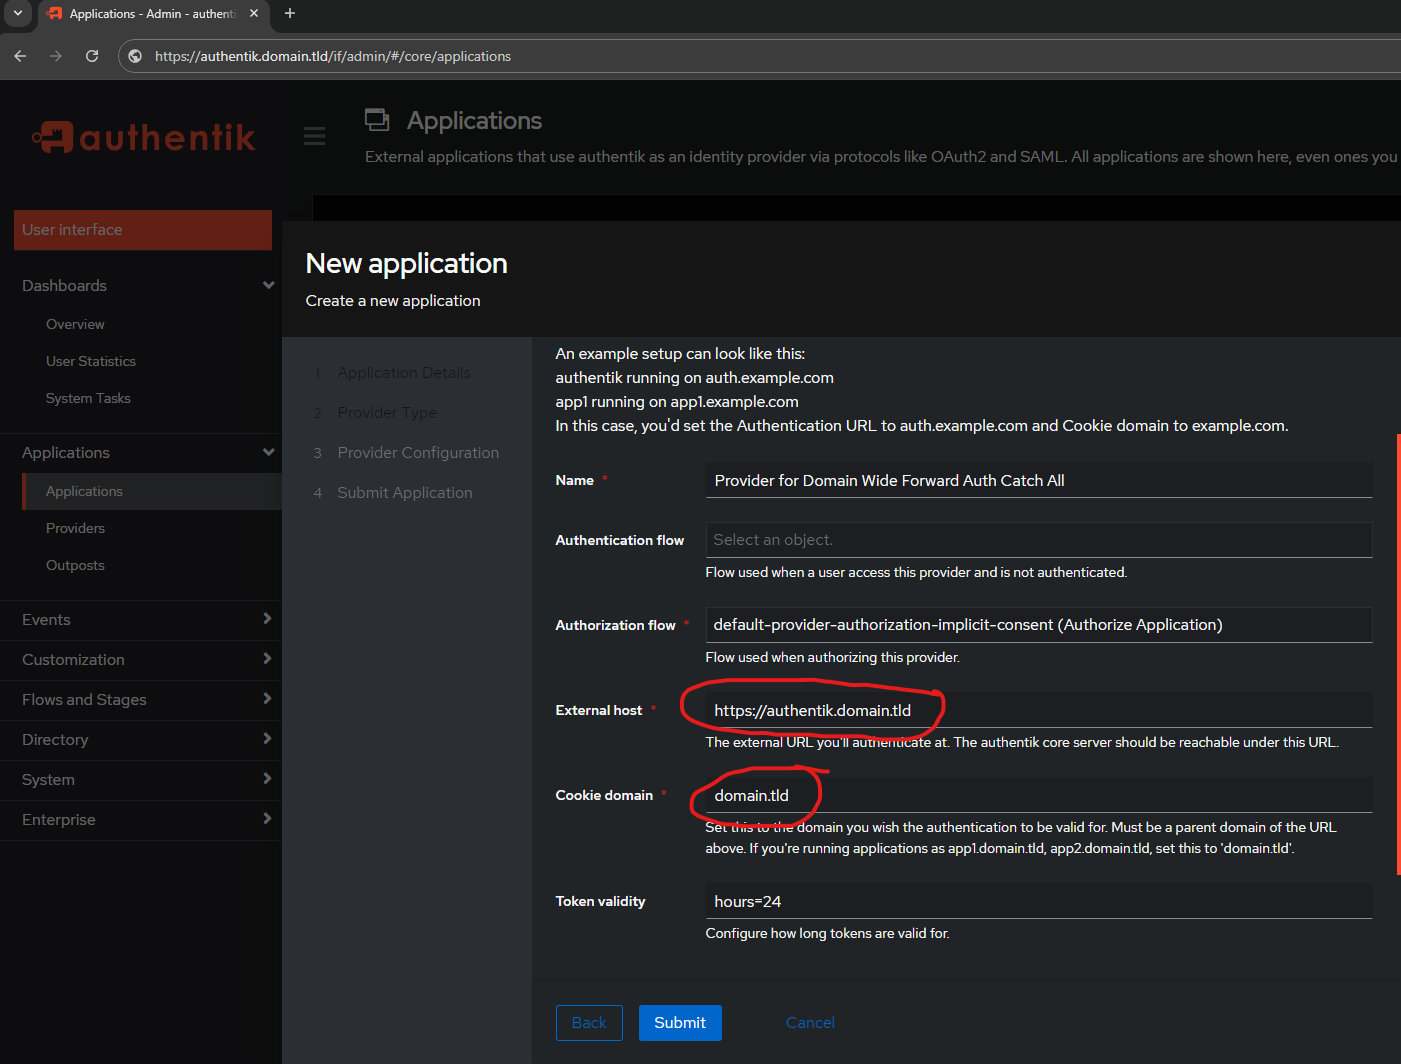
Task: Click the browser address bar URL
Action: coord(333,56)
